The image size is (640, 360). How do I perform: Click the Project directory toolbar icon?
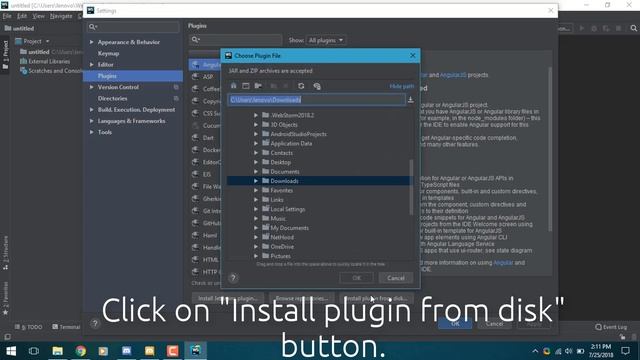[x=258, y=86]
